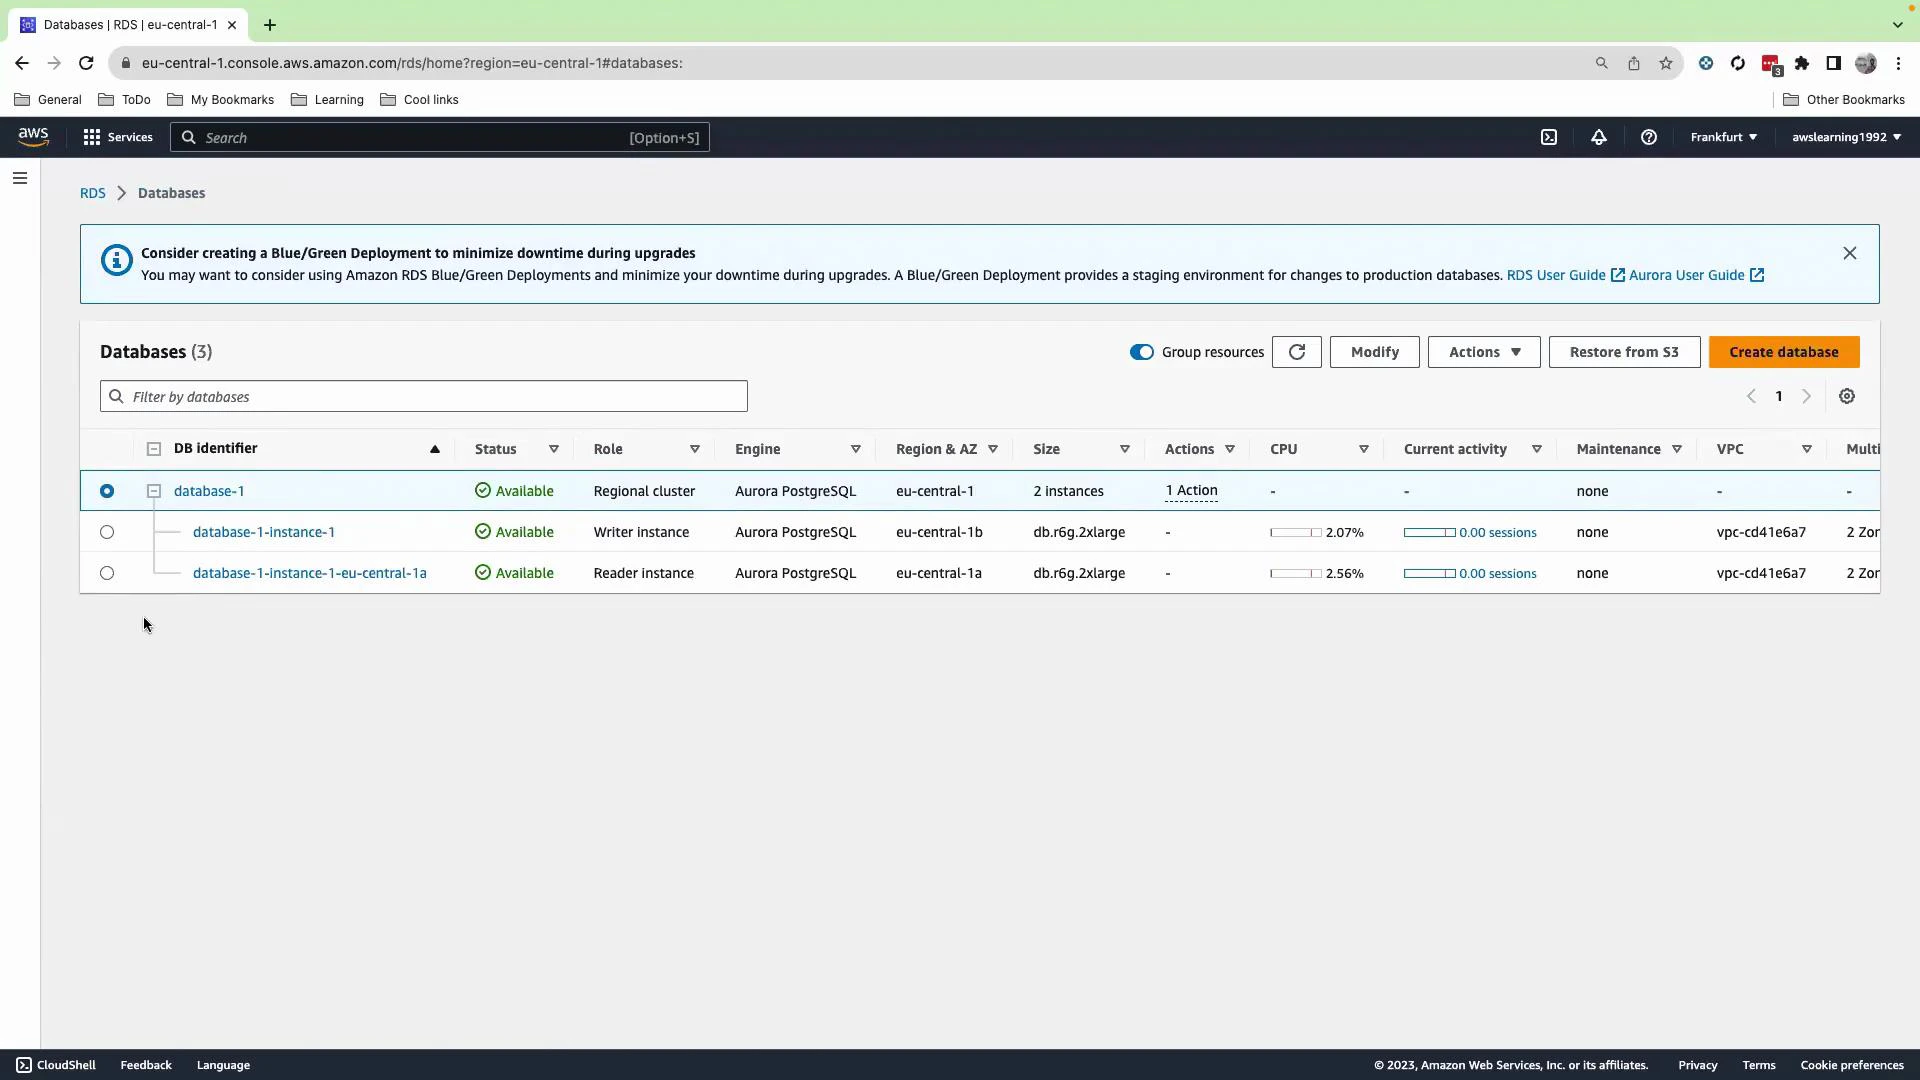Open the AWS help question mark icon

[1649, 137]
